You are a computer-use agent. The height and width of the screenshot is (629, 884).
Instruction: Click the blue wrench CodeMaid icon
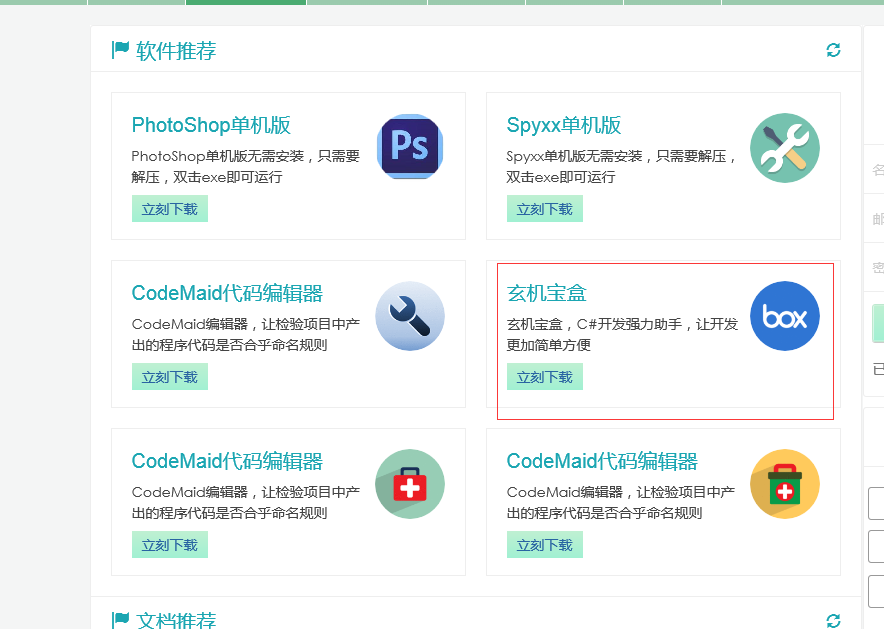pos(410,316)
